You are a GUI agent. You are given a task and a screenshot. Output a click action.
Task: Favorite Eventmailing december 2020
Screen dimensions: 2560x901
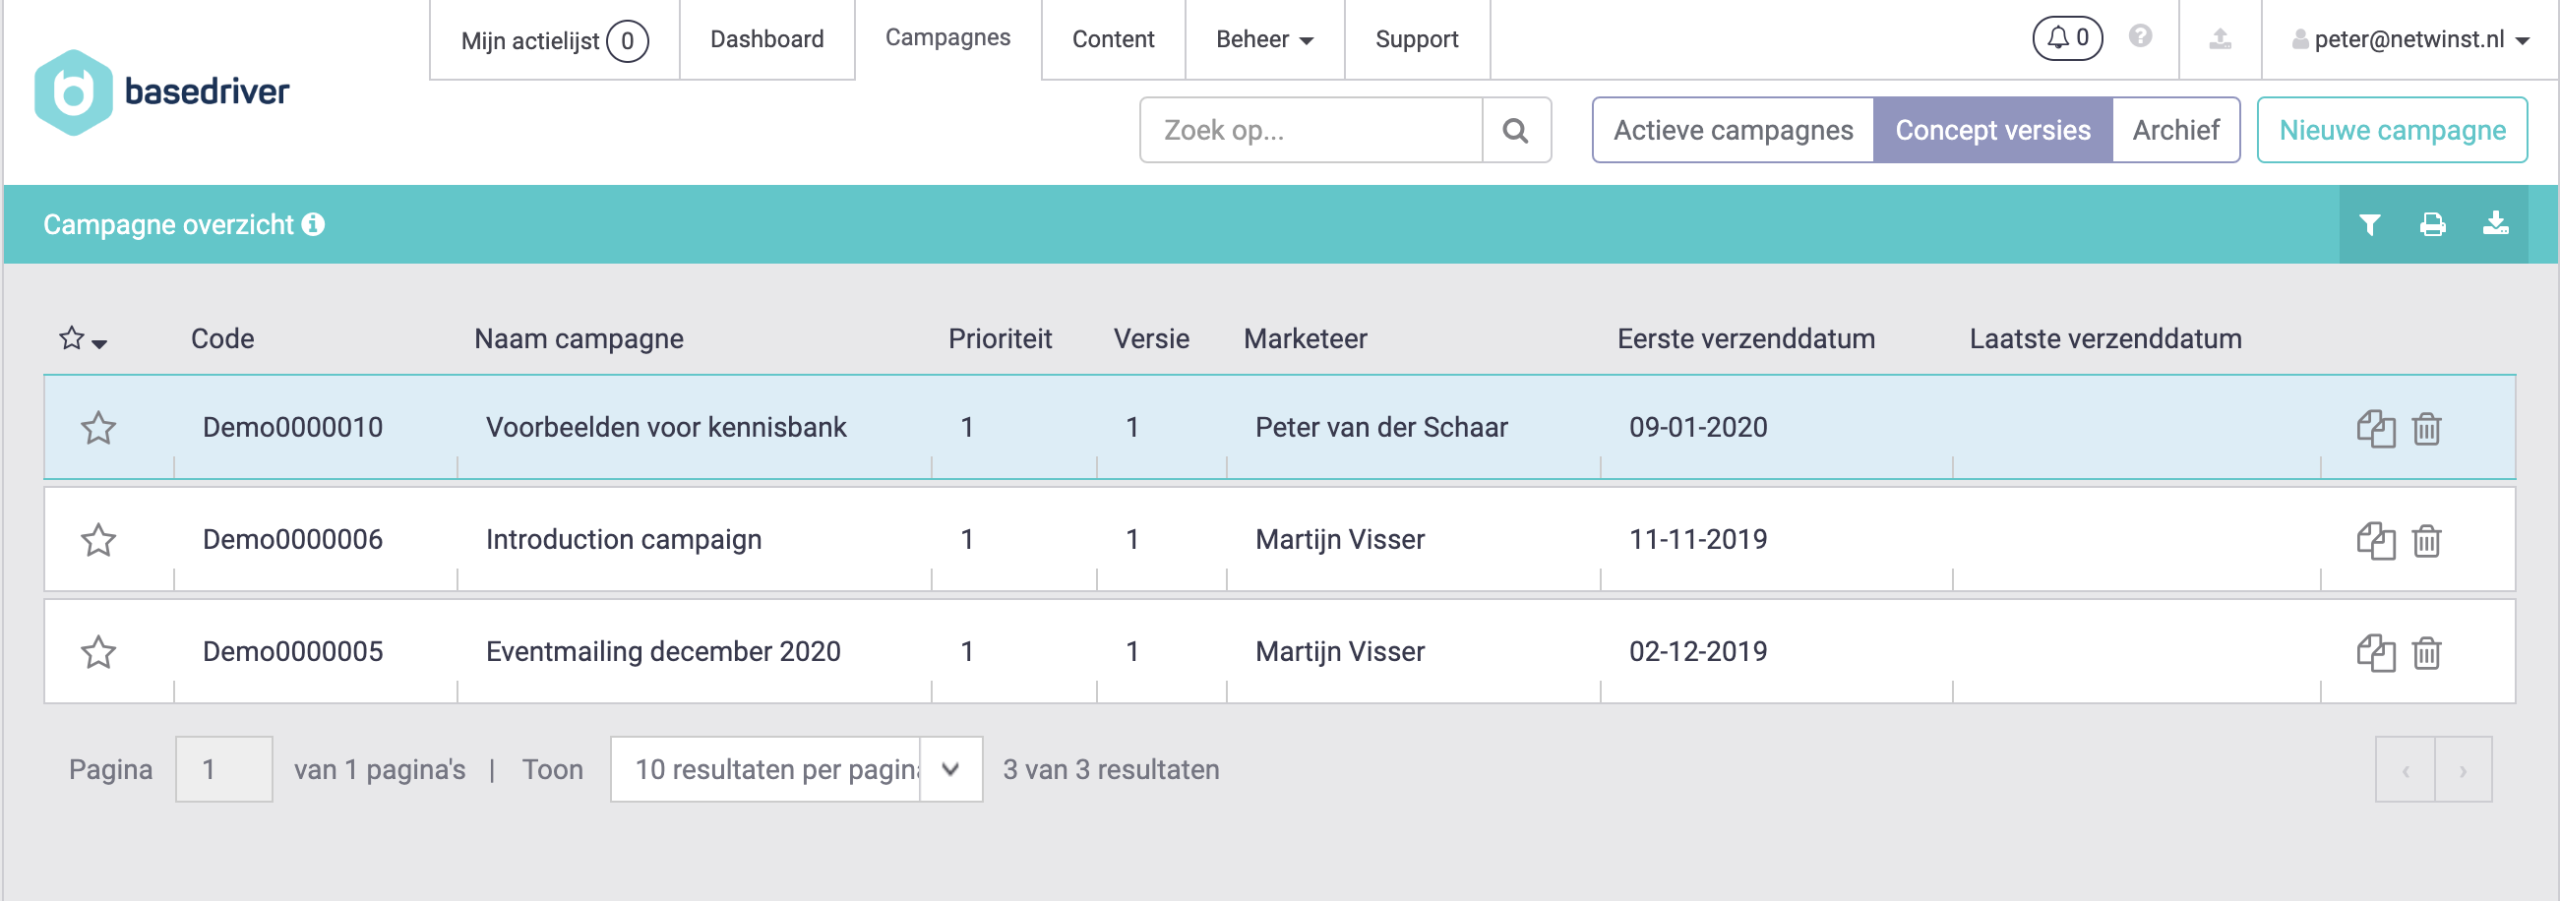pos(98,652)
